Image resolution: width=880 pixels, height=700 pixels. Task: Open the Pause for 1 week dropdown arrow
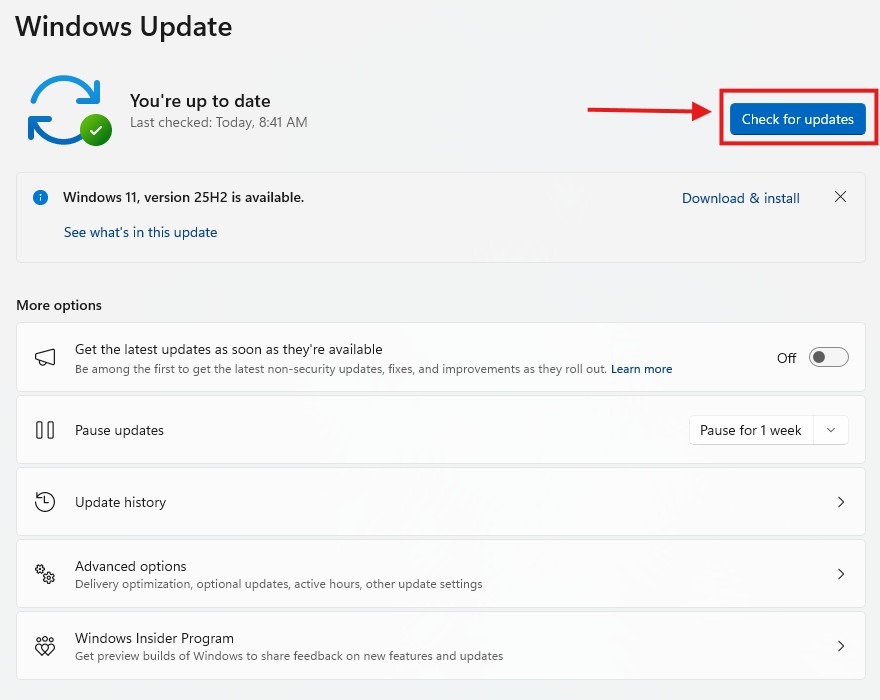click(831, 430)
